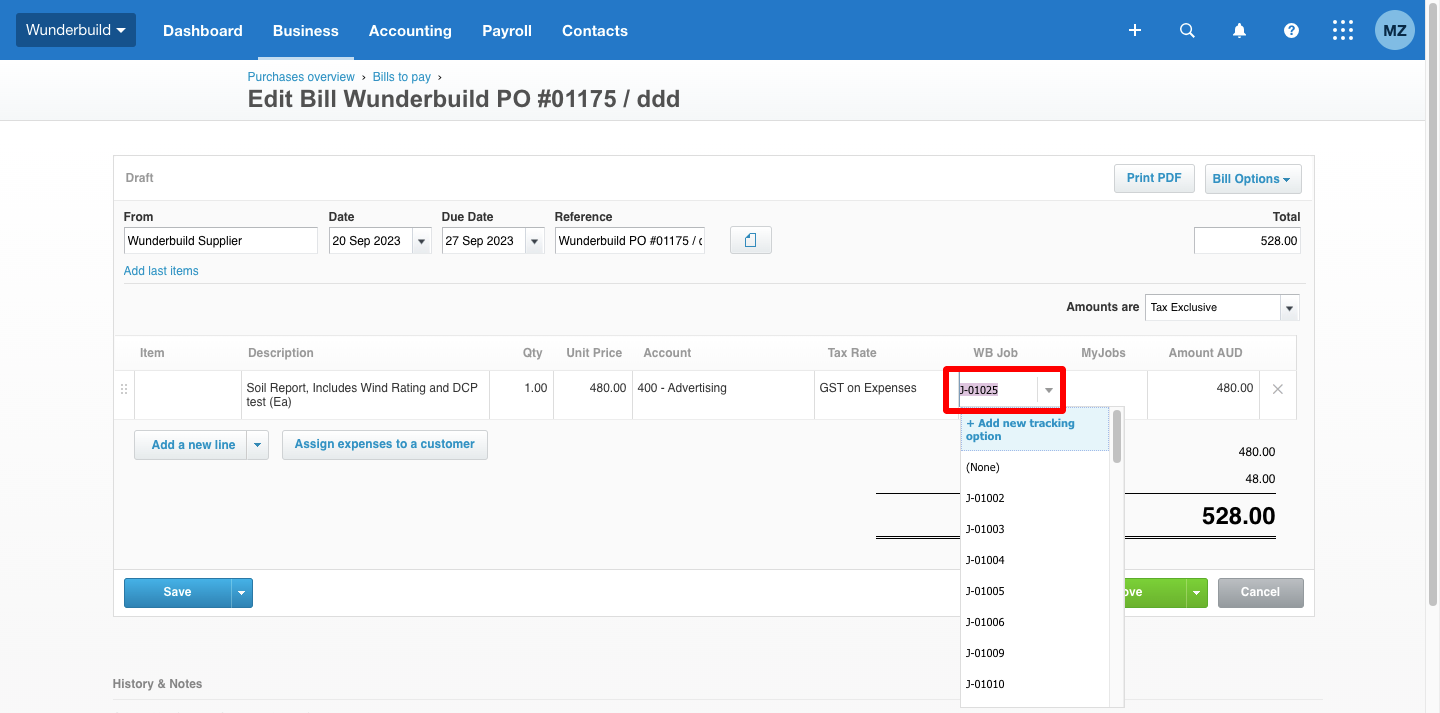Grab the line drag handle icon

[125, 390]
